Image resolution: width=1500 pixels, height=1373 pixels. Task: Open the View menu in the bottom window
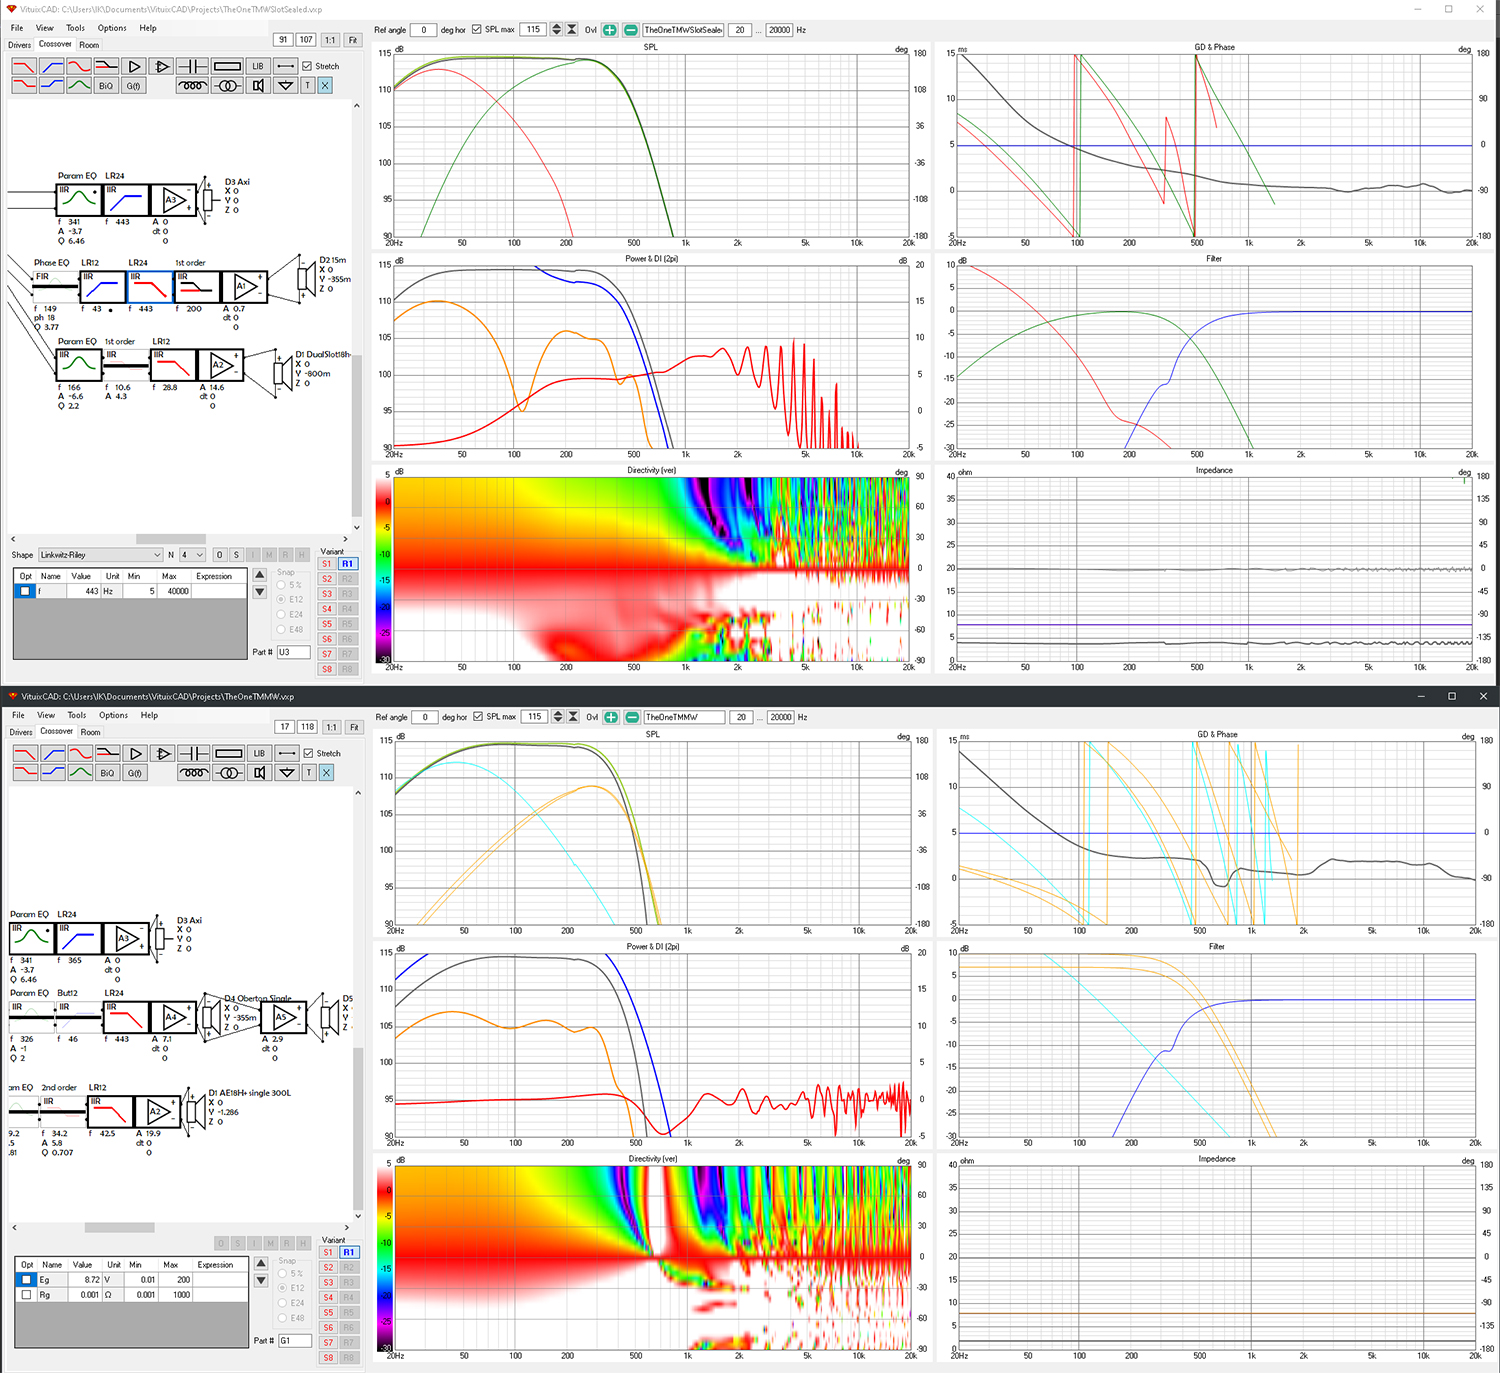tap(46, 715)
